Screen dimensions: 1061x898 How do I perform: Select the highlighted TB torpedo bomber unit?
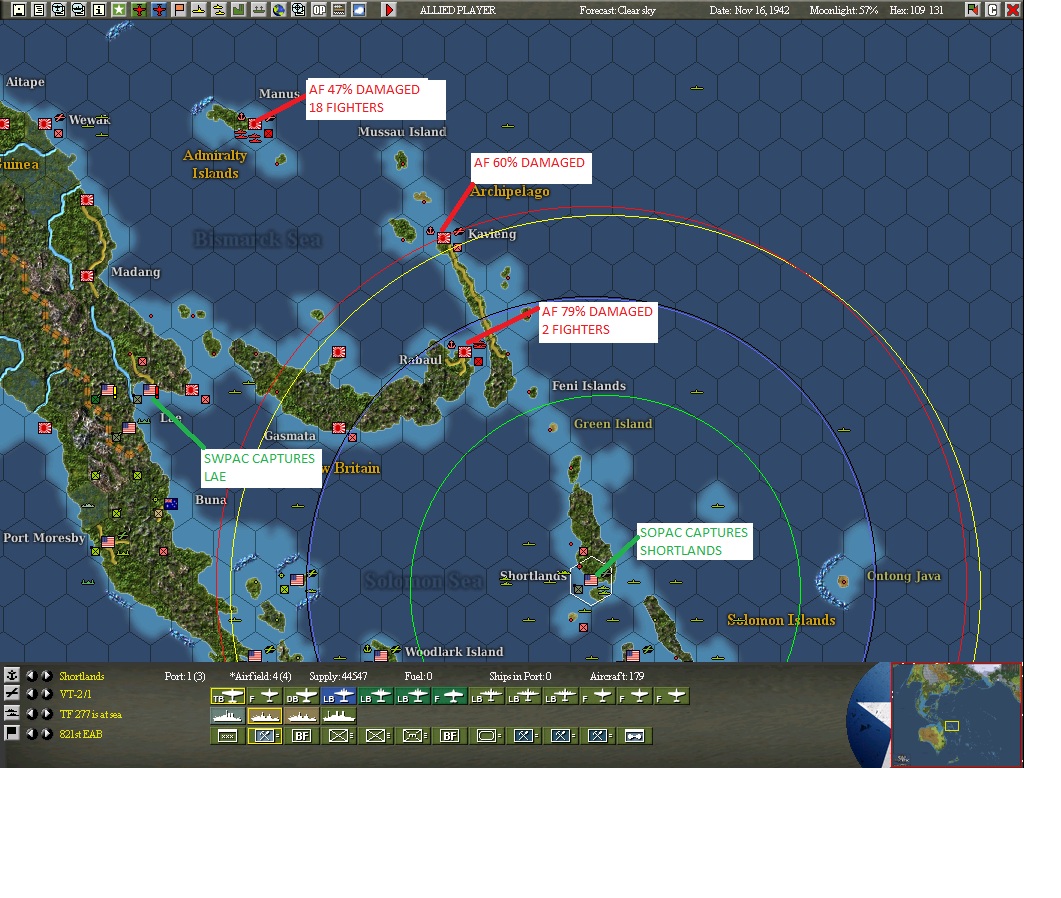click(x=227, y=696)
